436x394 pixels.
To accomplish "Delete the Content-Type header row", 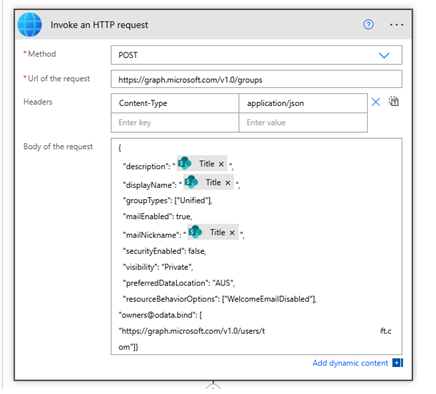I will coord(376,102).
